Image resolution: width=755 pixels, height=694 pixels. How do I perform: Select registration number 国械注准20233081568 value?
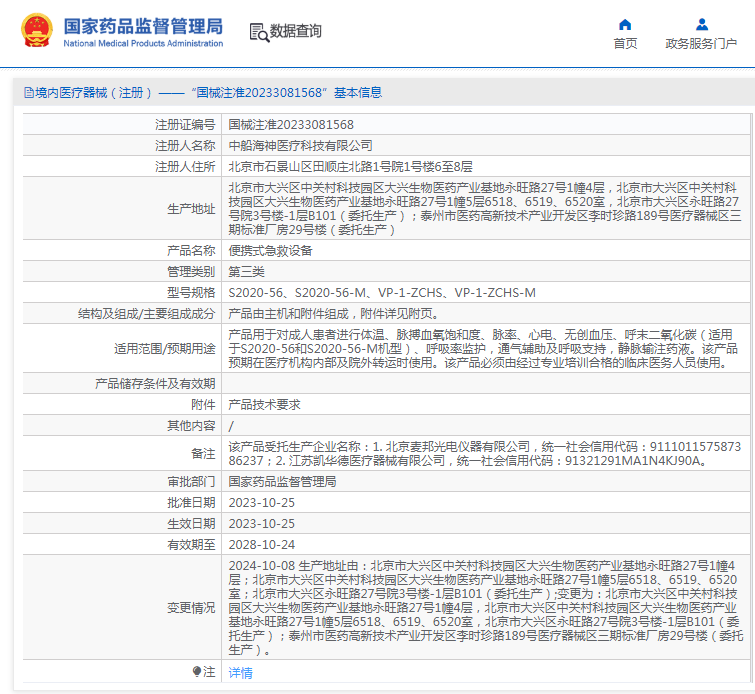(291, 125)
